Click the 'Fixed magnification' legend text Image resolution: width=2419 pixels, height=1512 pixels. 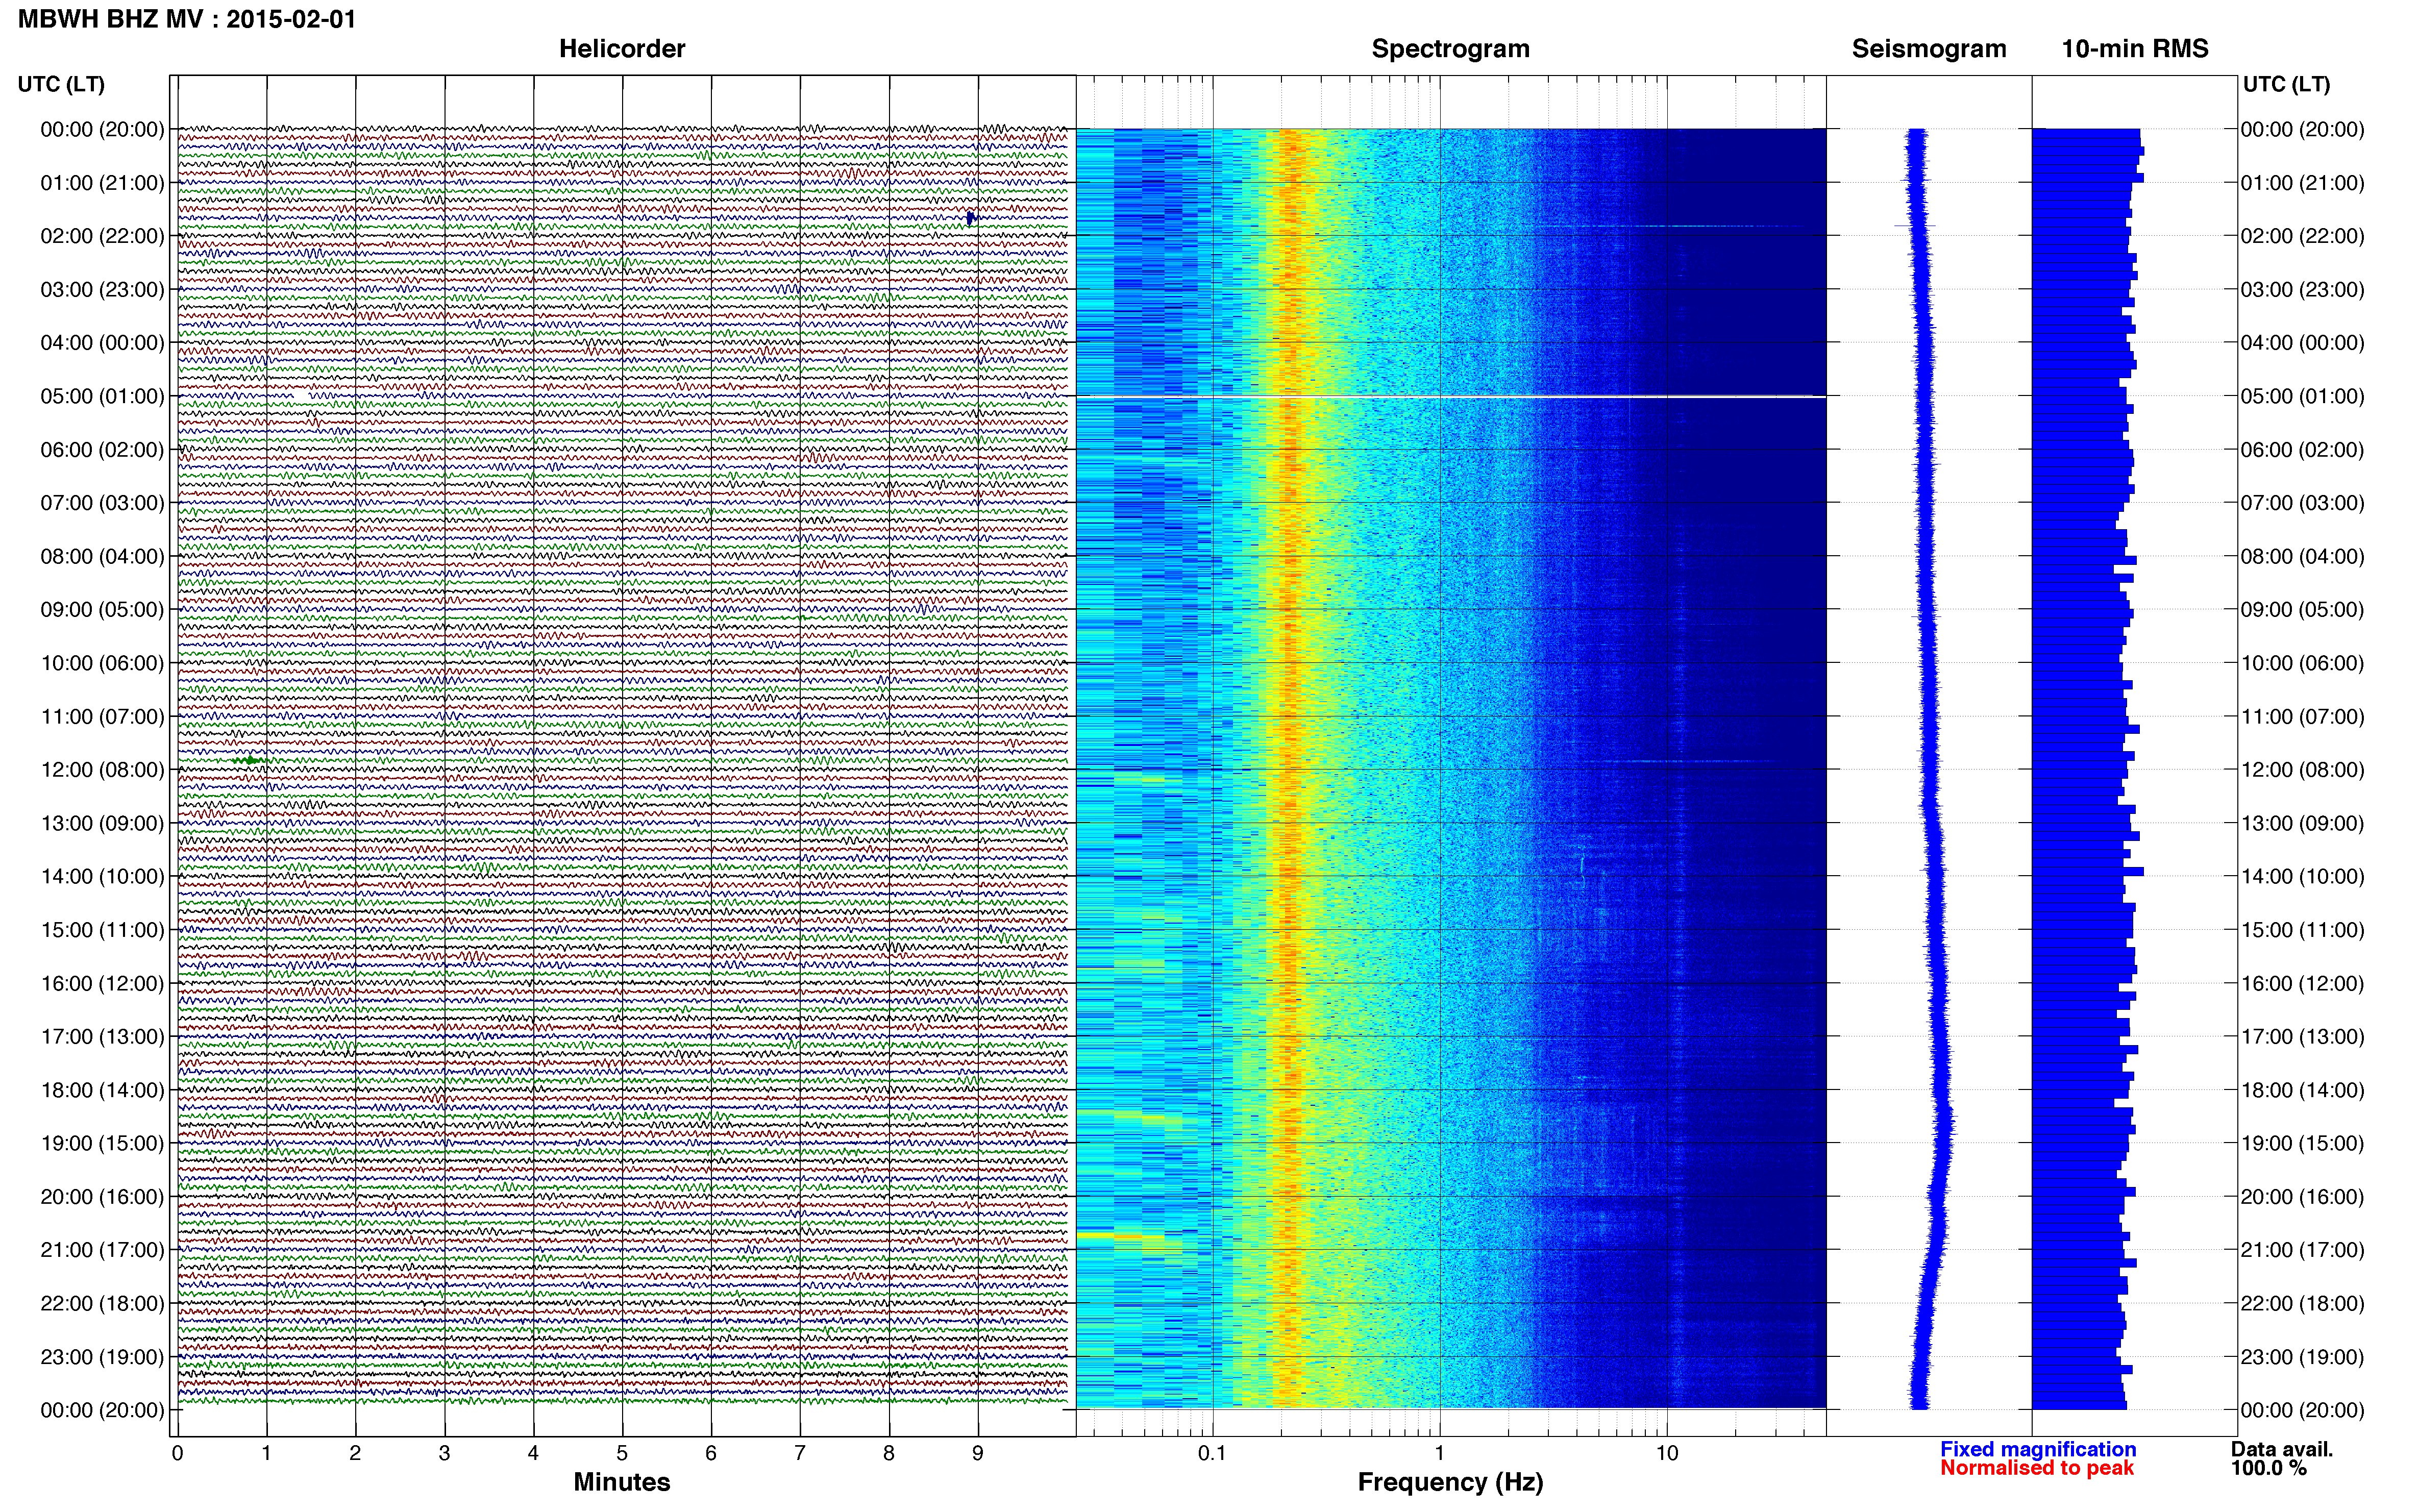point(2038,1449)
